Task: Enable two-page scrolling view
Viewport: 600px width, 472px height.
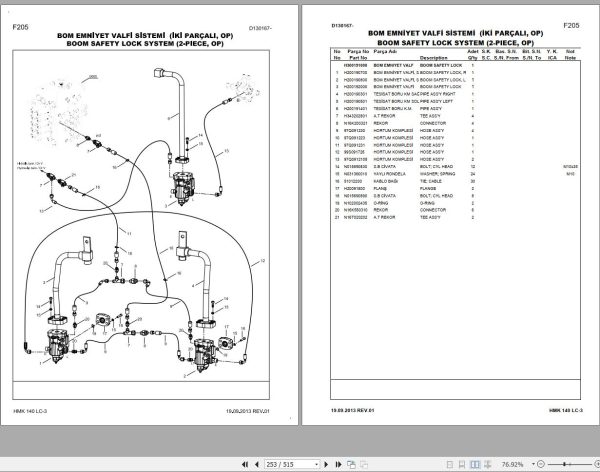Action: (x=487, y=464)
